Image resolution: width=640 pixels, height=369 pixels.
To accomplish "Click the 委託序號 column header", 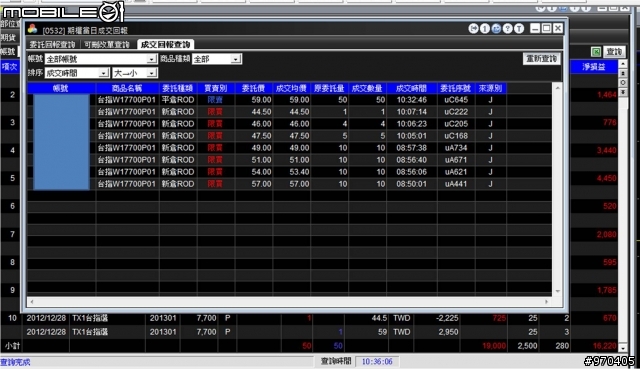I will [456, 88].
